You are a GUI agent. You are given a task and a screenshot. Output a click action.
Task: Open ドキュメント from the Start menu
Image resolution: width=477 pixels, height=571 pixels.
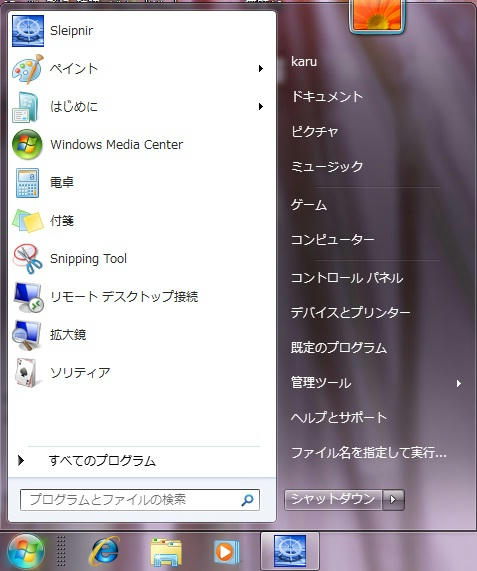327,97
